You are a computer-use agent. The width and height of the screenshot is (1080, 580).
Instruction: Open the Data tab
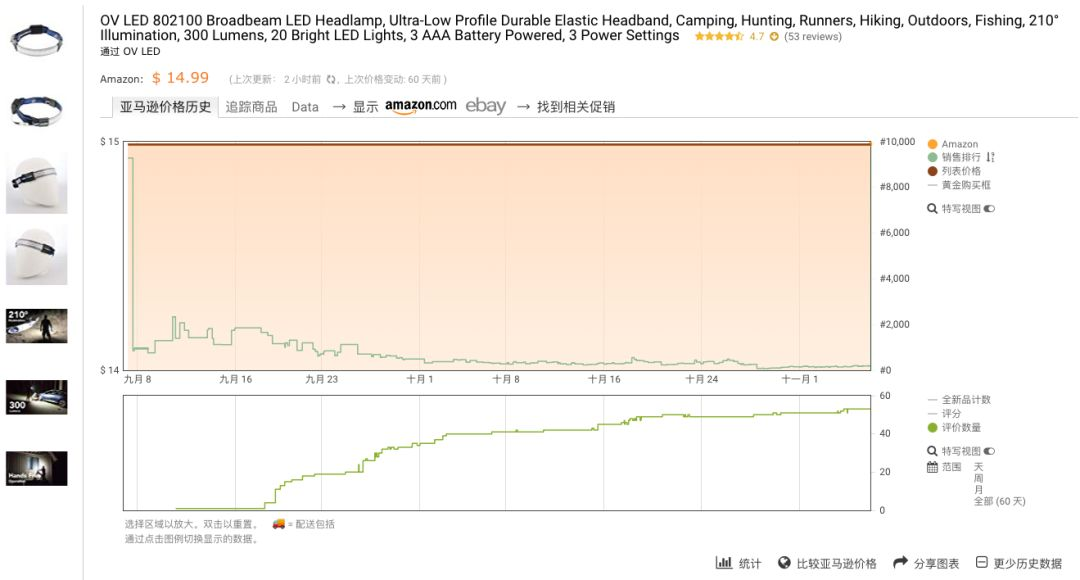[305, 107]
